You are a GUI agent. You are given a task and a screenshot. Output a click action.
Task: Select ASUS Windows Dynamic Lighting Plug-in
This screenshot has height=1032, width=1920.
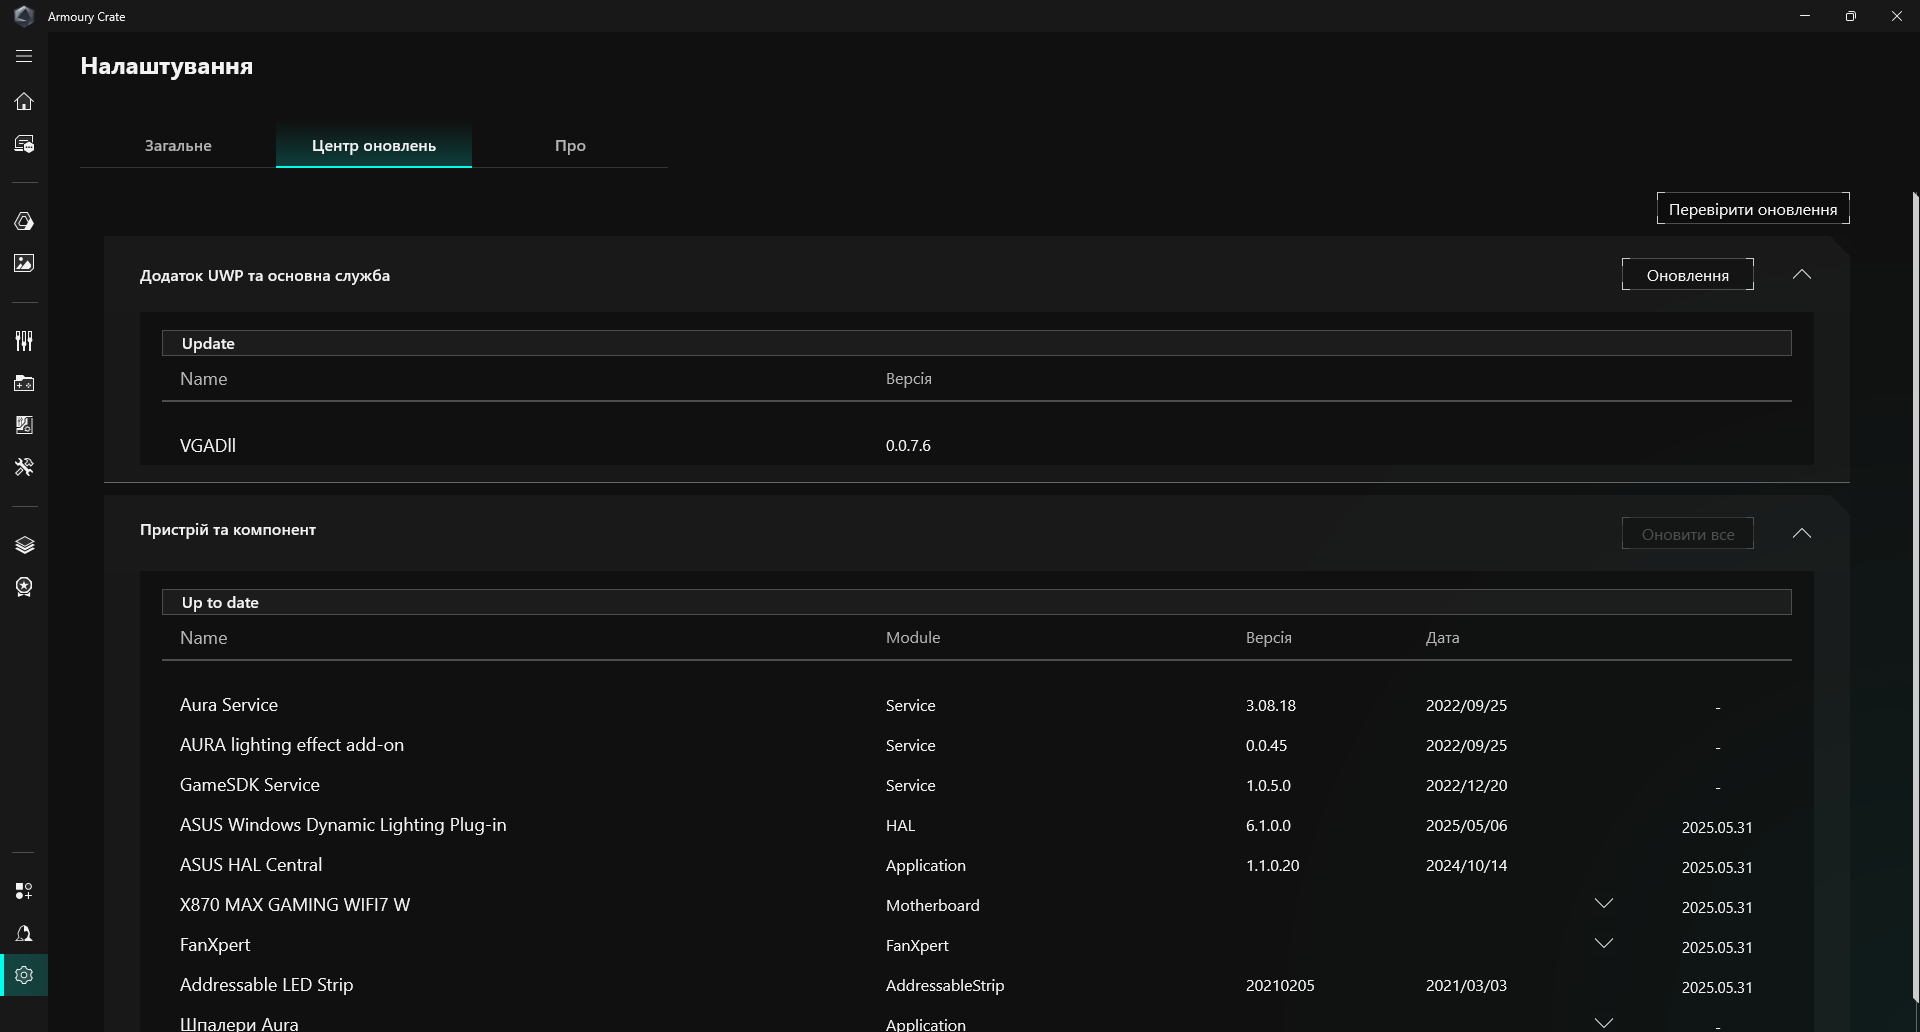(x=343, y=825)
